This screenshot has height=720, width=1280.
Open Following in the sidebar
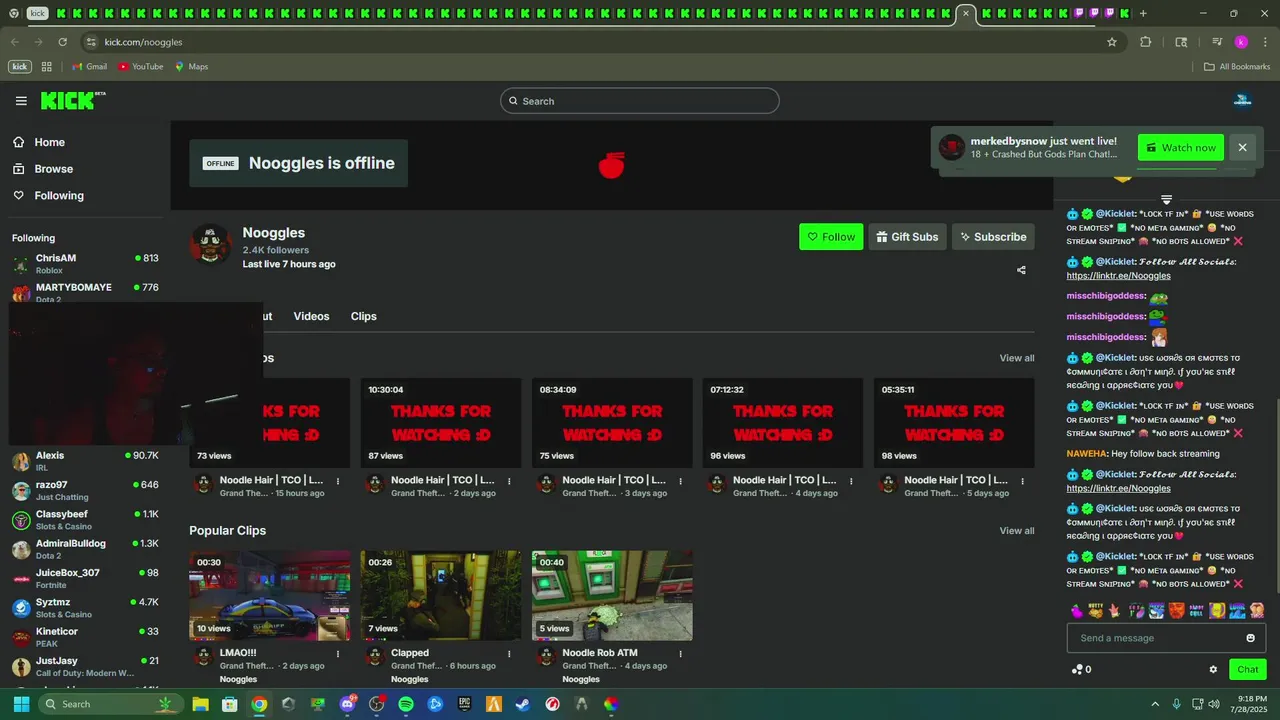pos(59,196)
